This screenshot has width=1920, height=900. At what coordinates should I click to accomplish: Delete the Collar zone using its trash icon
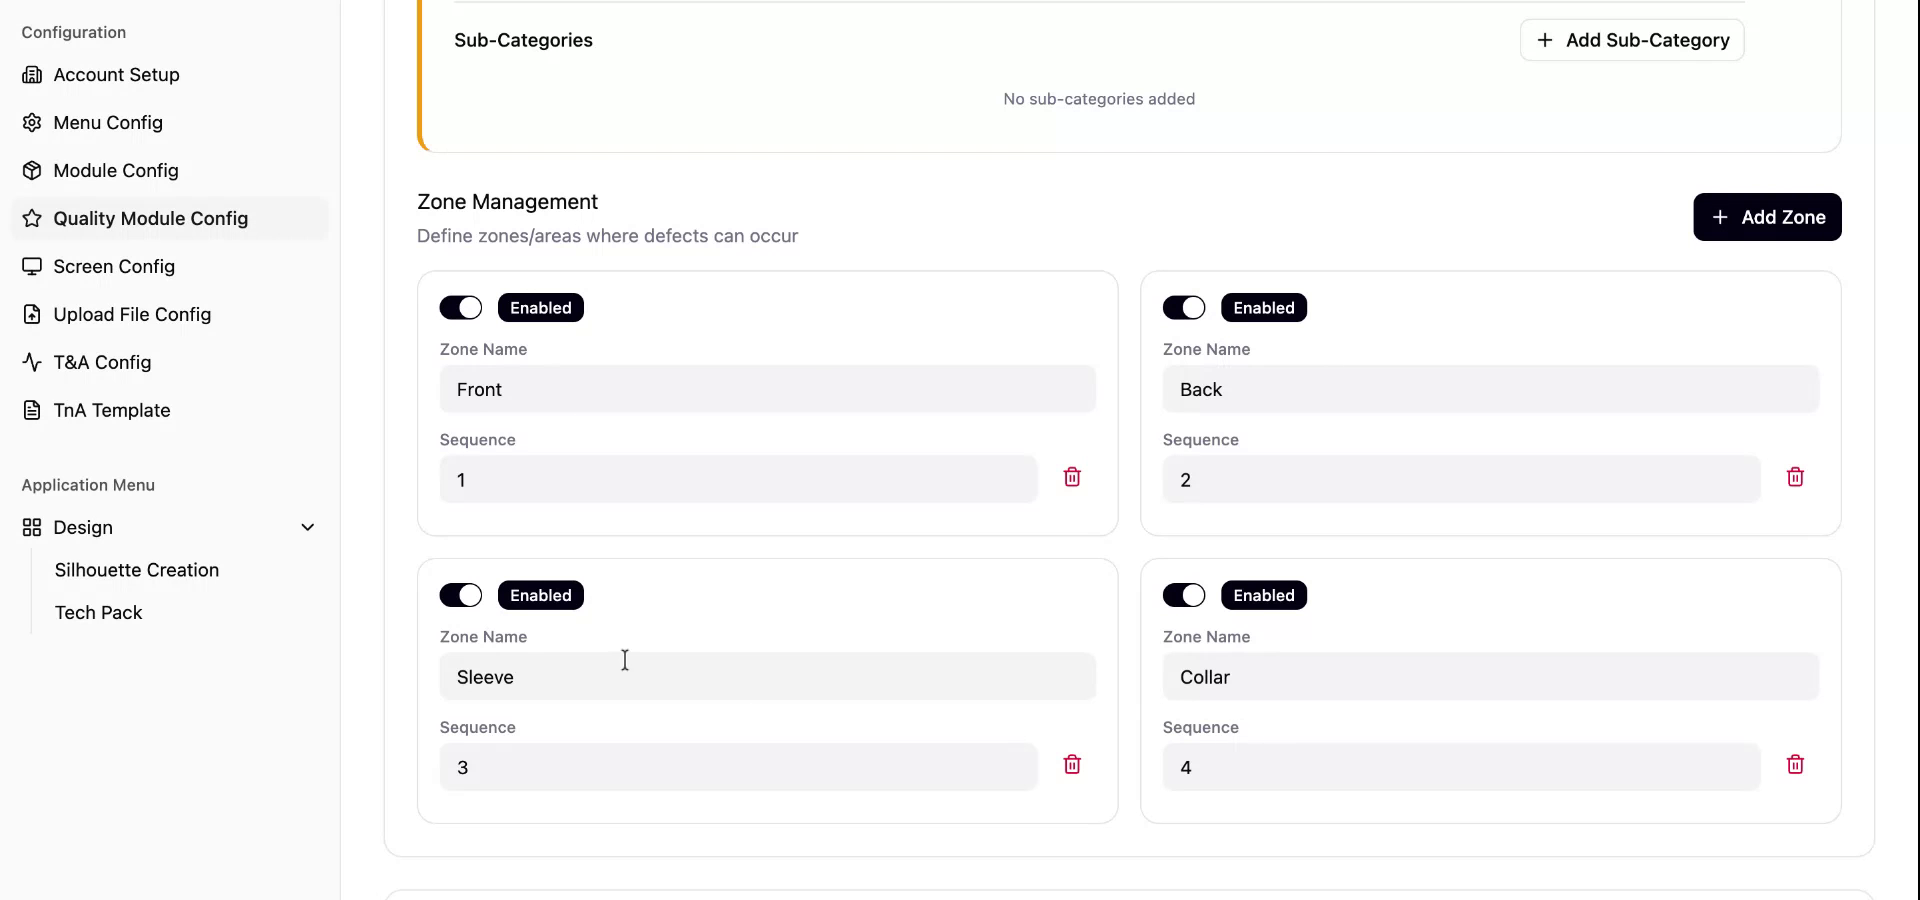(x=1795, y=764)
